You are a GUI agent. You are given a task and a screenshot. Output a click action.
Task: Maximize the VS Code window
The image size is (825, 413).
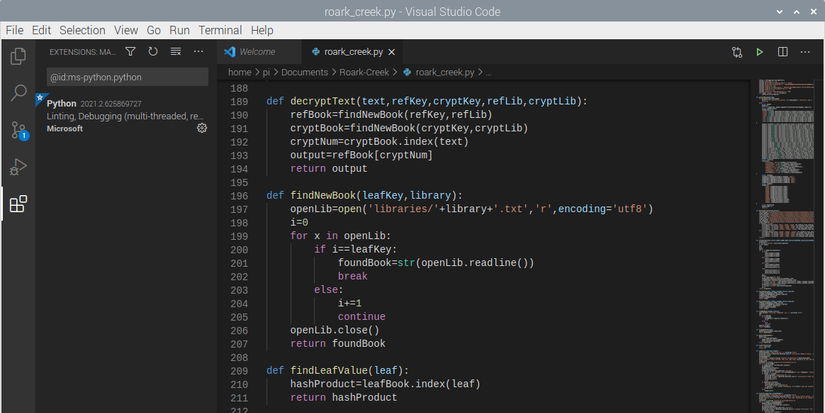pos(797,12)
